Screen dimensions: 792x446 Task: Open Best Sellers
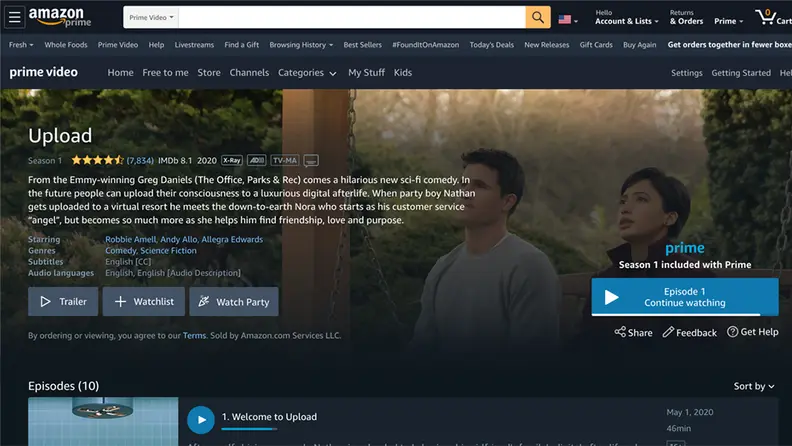tap(363, 45)
